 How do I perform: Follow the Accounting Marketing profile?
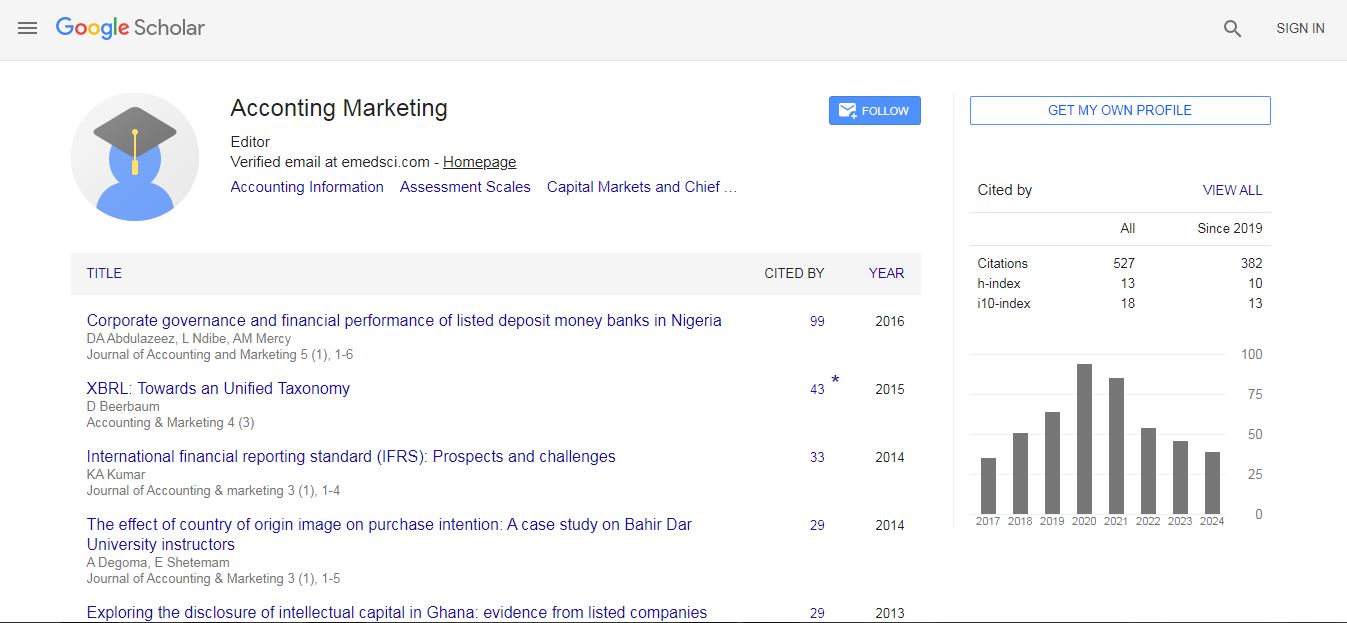pyautogui.click(x=874, y=111)
